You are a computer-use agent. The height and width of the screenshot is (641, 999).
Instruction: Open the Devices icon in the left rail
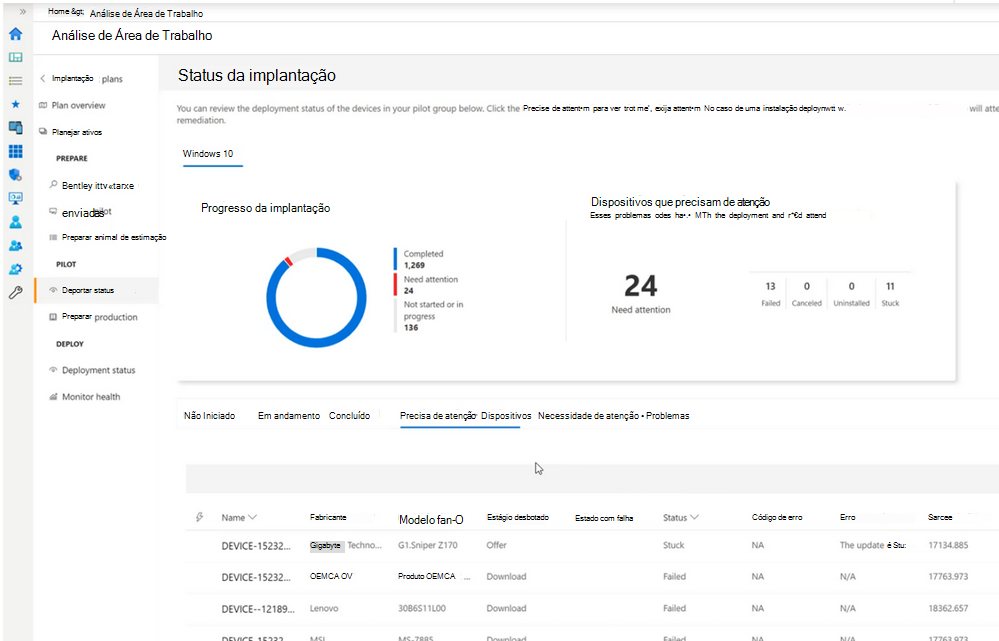click(x=16, y=127)
